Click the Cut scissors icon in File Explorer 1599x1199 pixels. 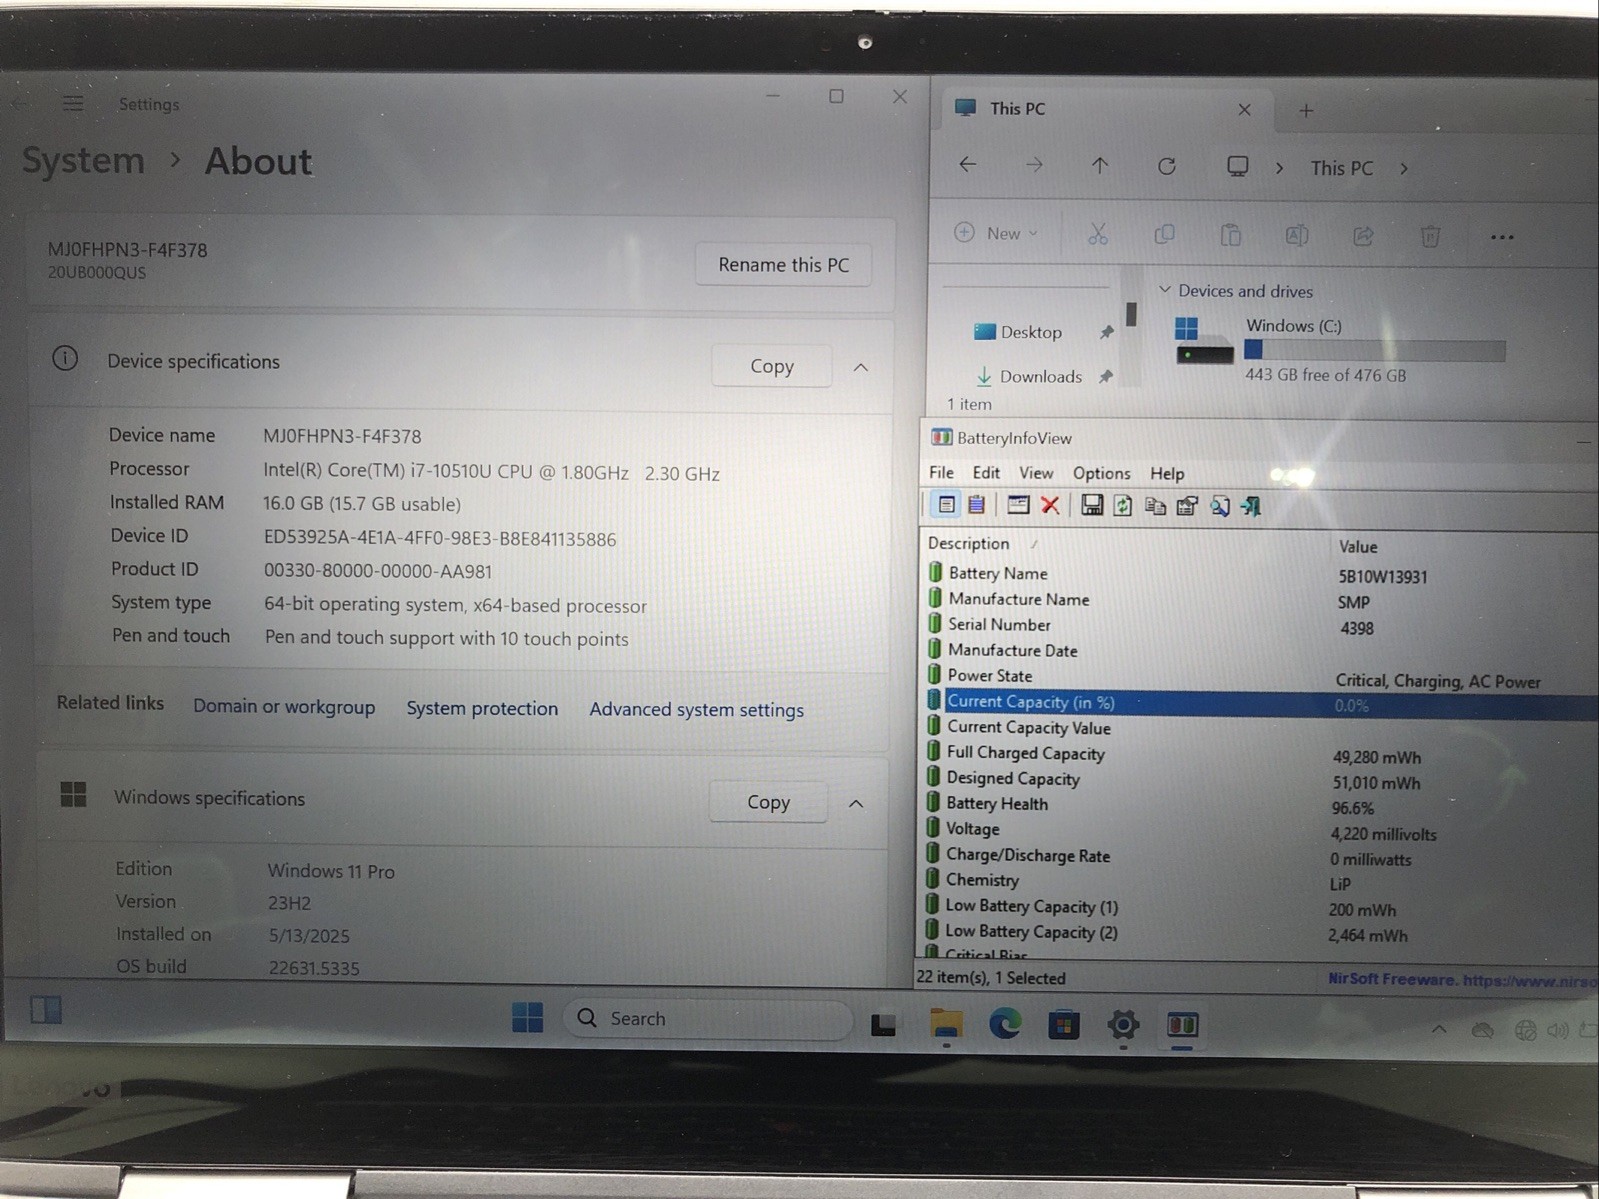1098,234
